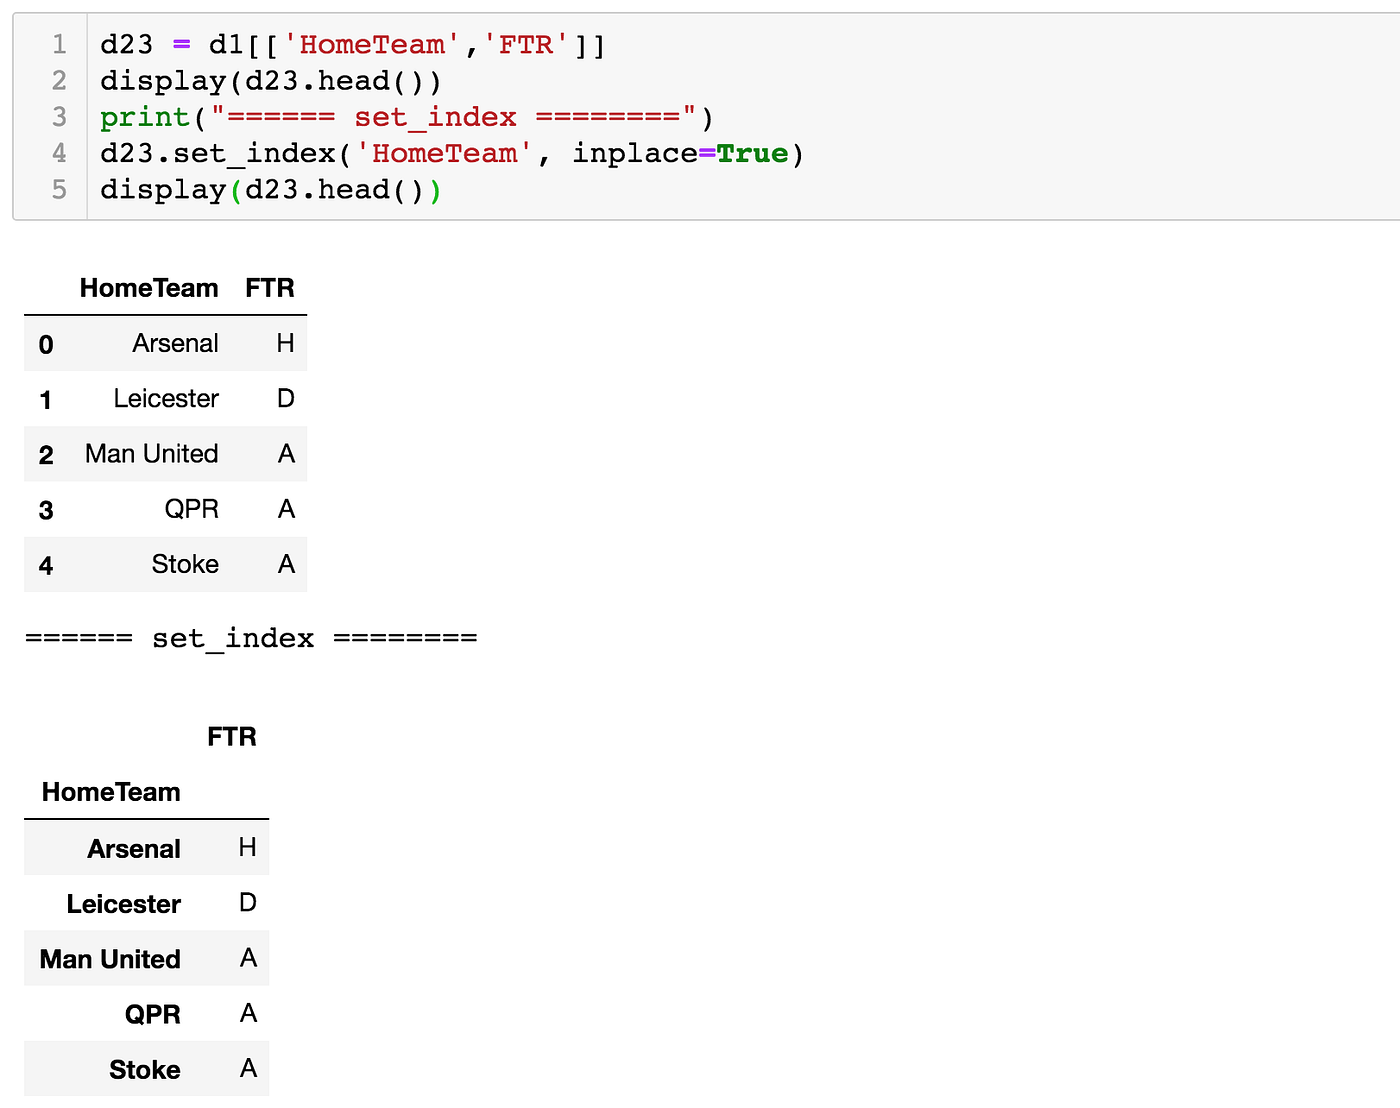Click the 'HomeTeam' string inside the set_index call

445,153
